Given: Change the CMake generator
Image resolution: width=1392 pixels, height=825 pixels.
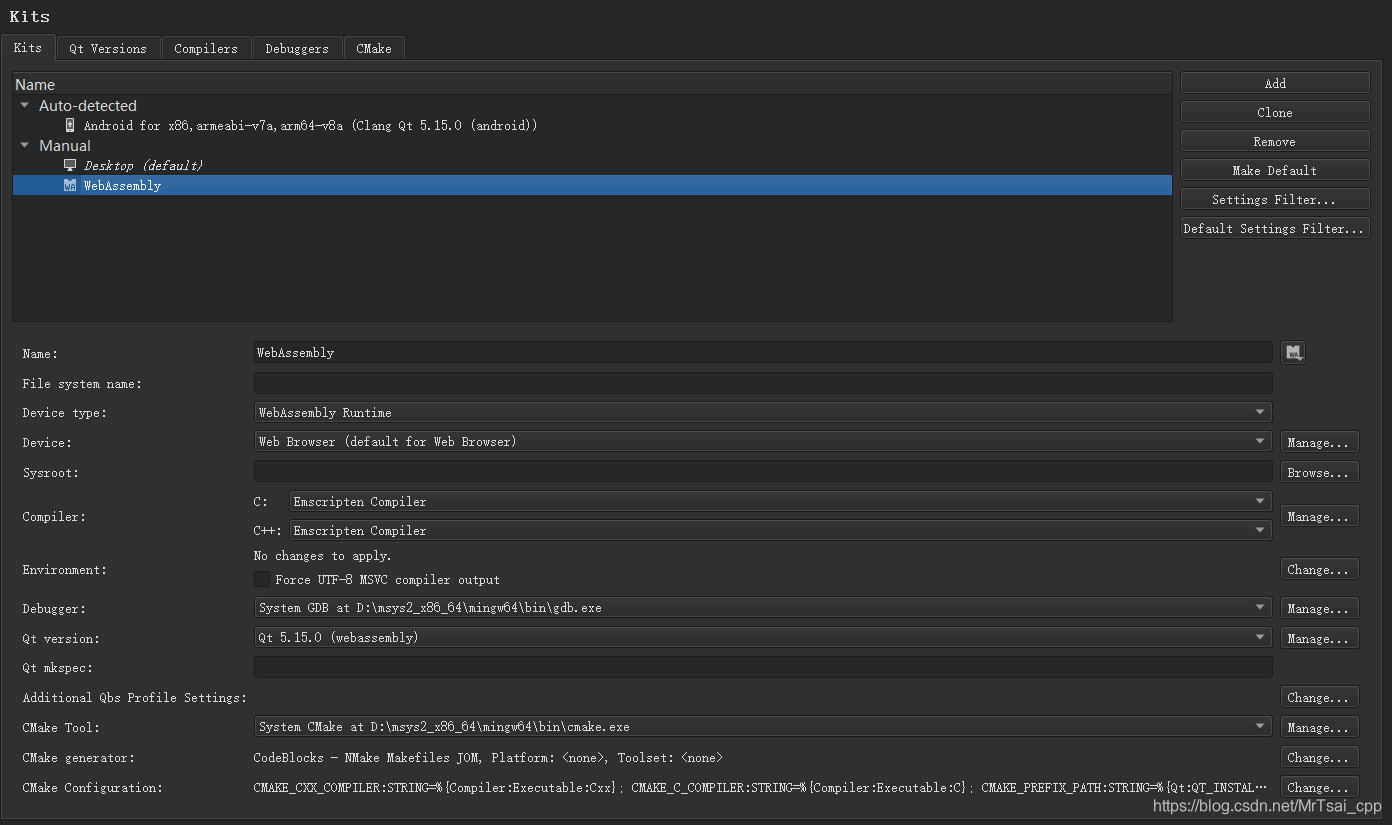Looking at the screenshot, I should point(1320,757).
